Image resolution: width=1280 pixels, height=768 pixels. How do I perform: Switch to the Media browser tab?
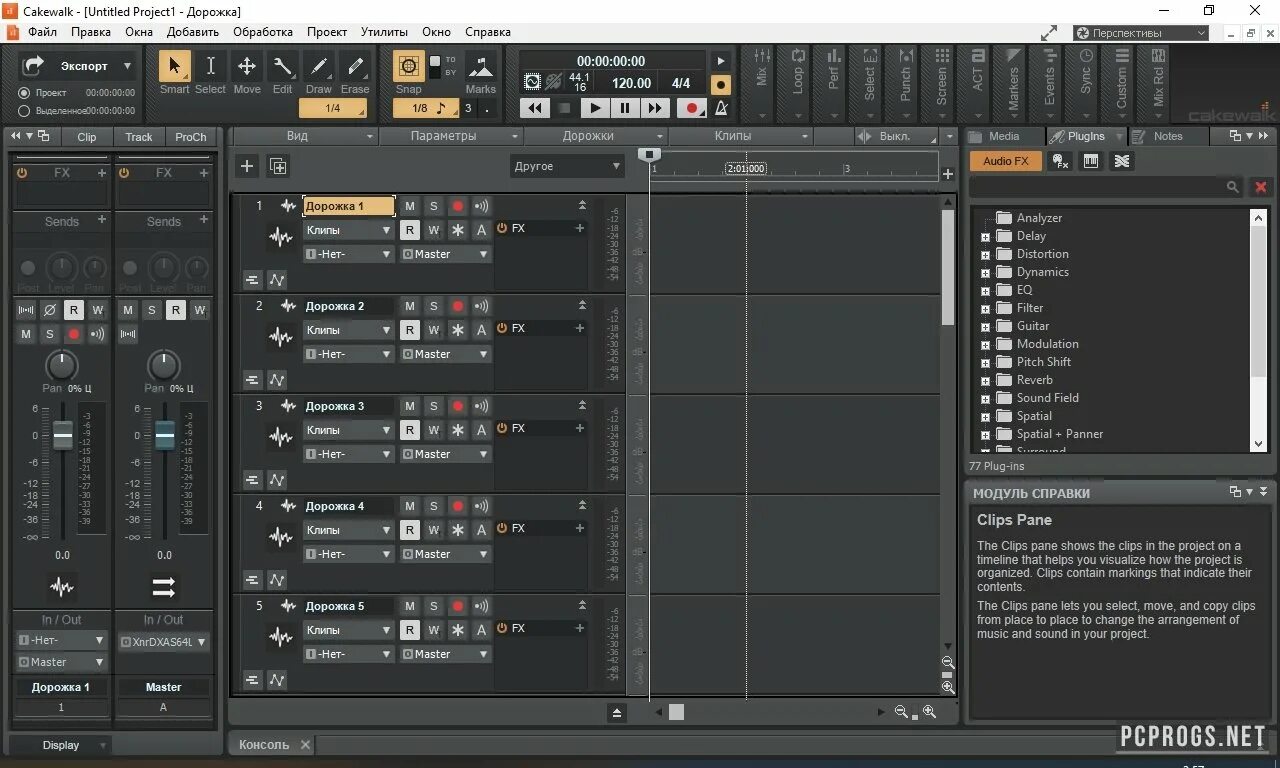click(x=1004, y=136)
